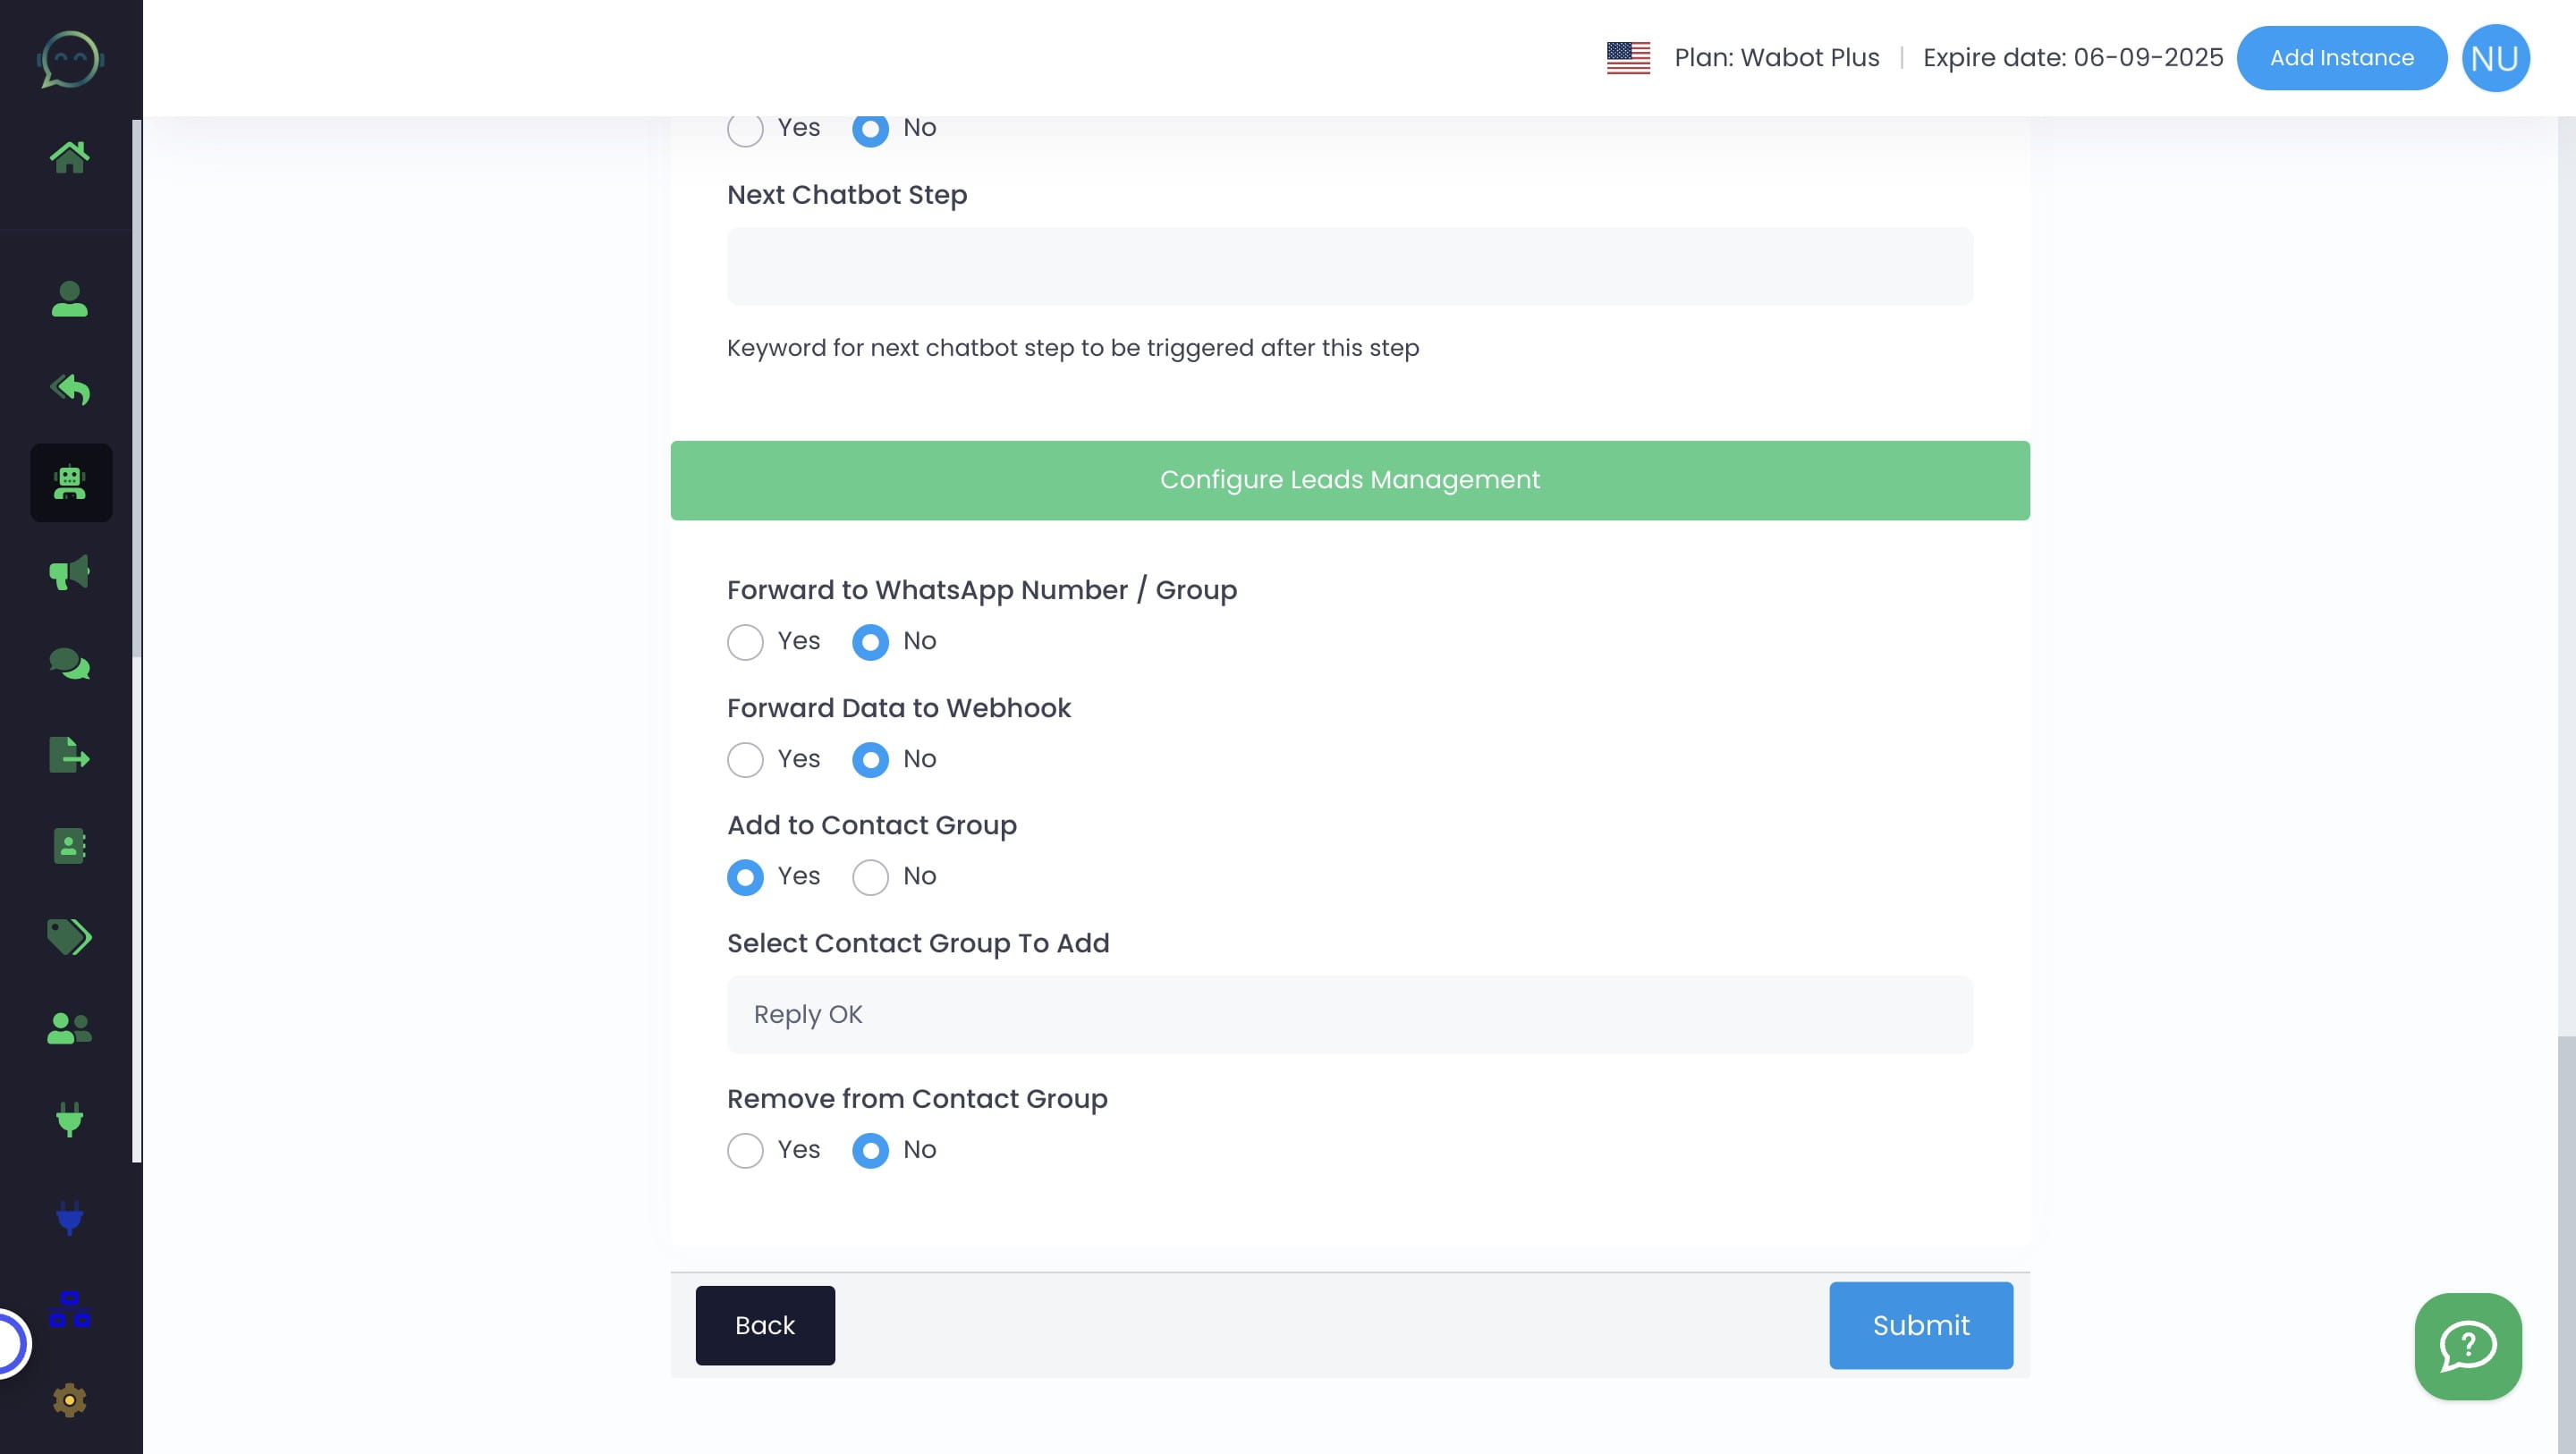Click the Select Contact Group dropdown

1348,1013
